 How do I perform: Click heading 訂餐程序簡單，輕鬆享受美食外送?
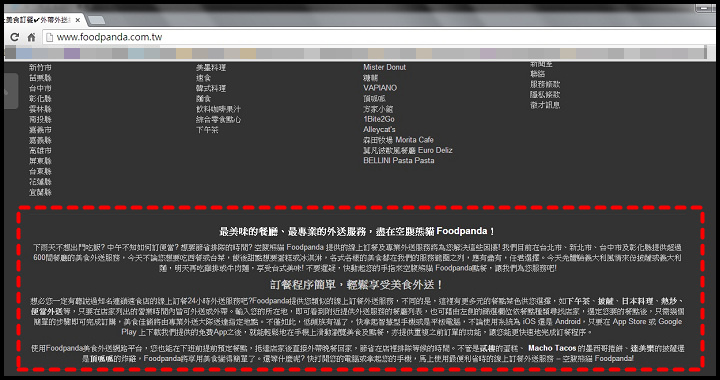click(356, 285)
